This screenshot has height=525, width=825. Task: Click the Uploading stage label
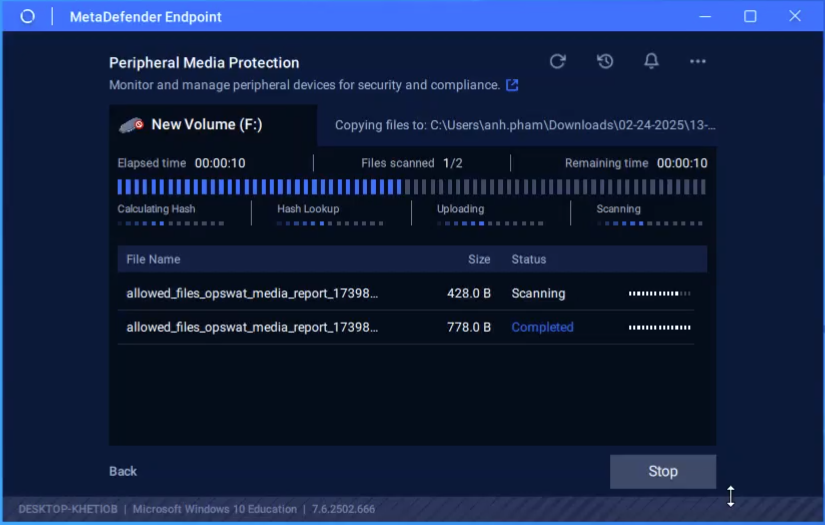[460, 209]
